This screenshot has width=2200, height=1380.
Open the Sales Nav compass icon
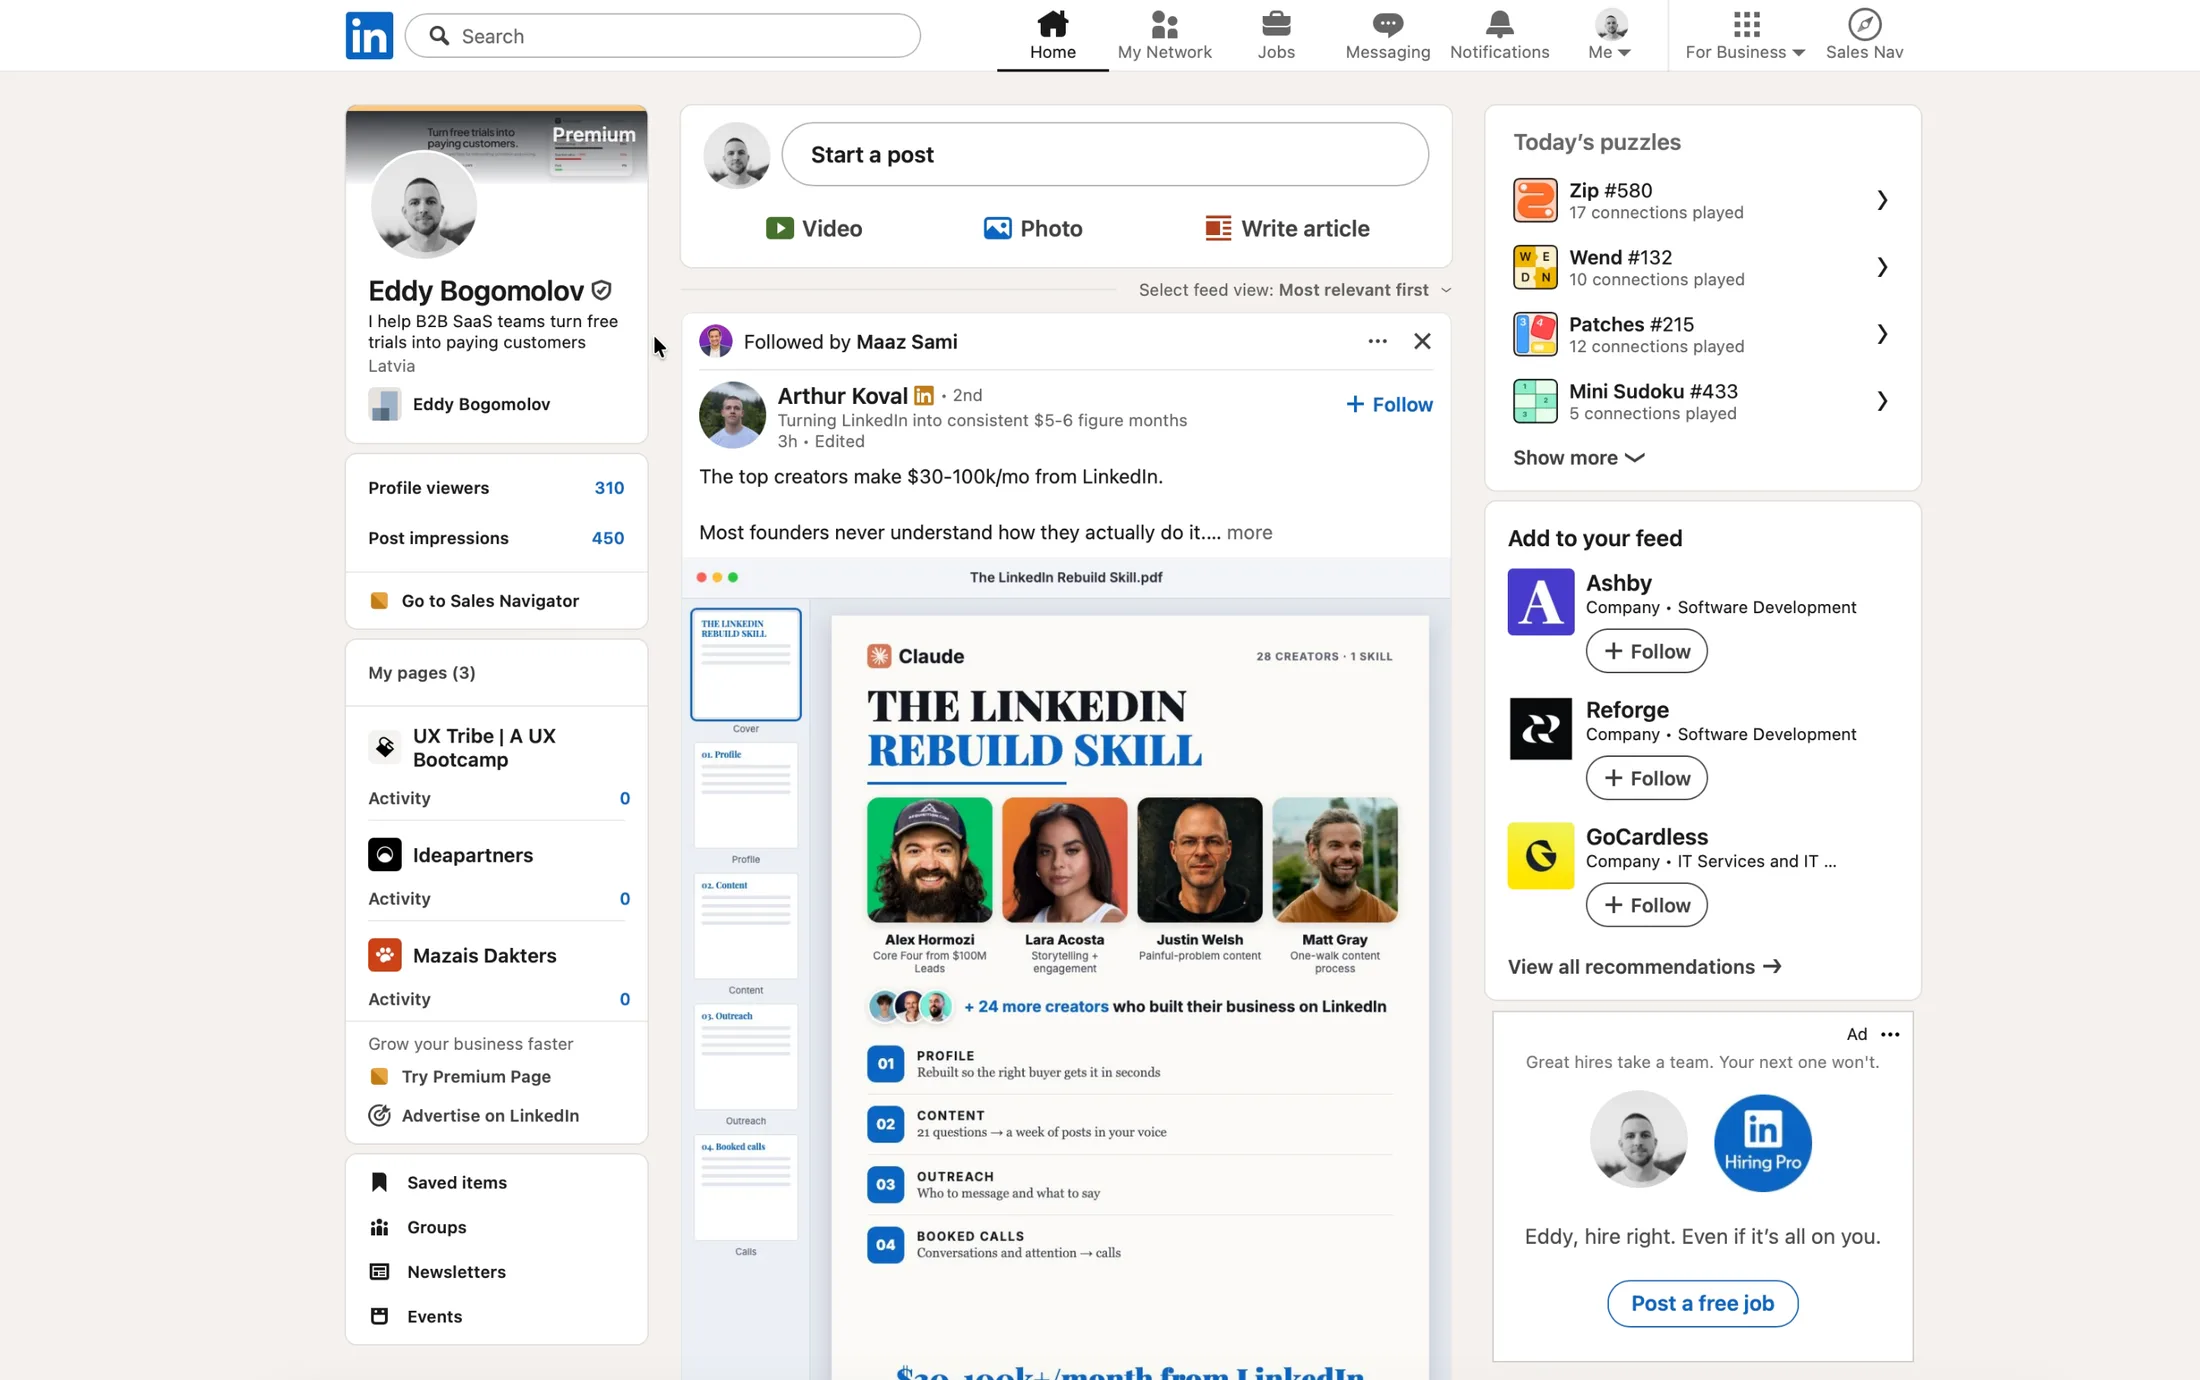[x=1864, y=23]
